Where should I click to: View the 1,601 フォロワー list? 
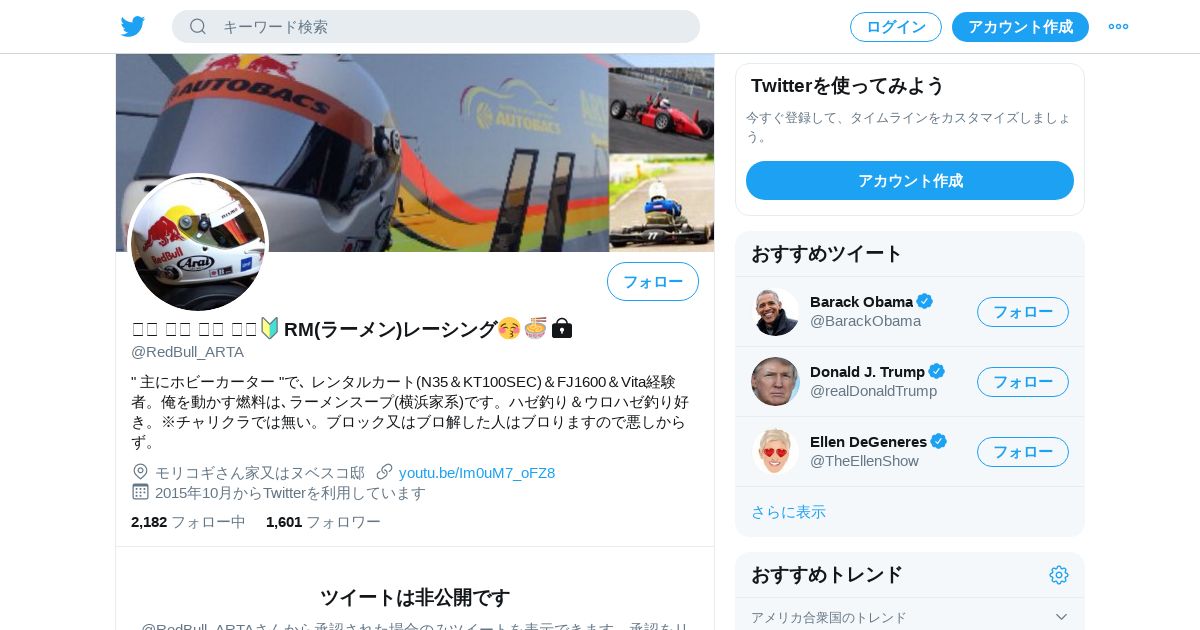pos(323,522)
